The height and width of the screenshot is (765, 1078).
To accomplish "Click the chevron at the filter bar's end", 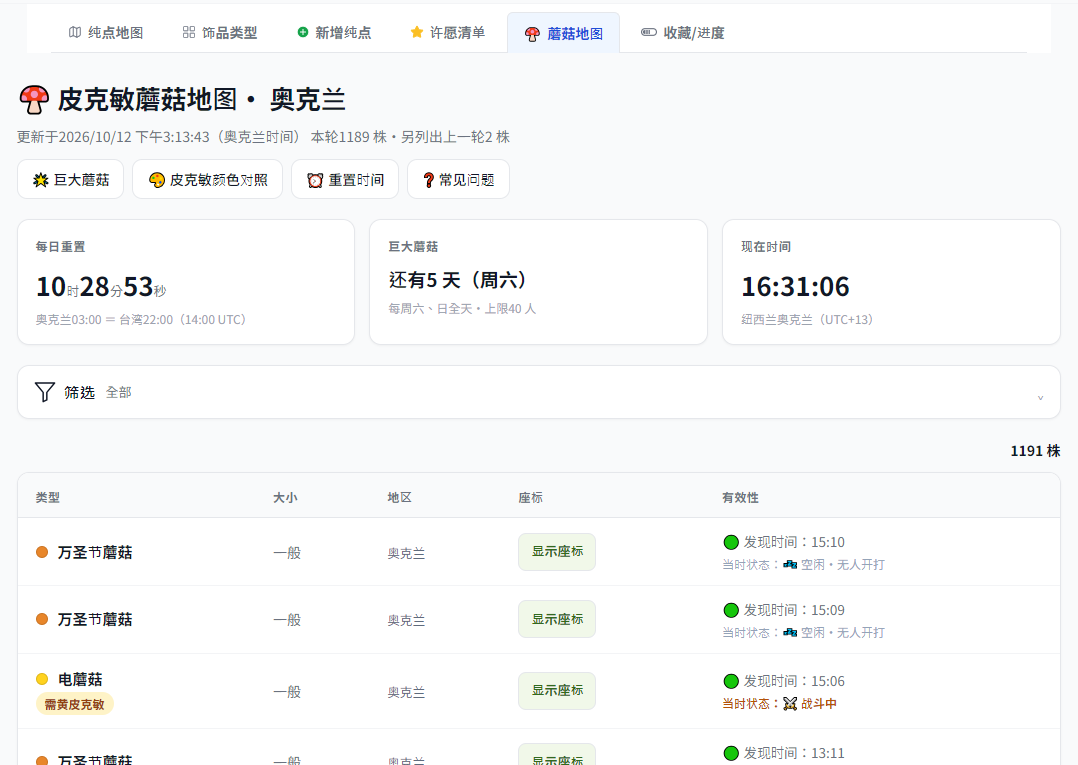I will coord(1040,397).
